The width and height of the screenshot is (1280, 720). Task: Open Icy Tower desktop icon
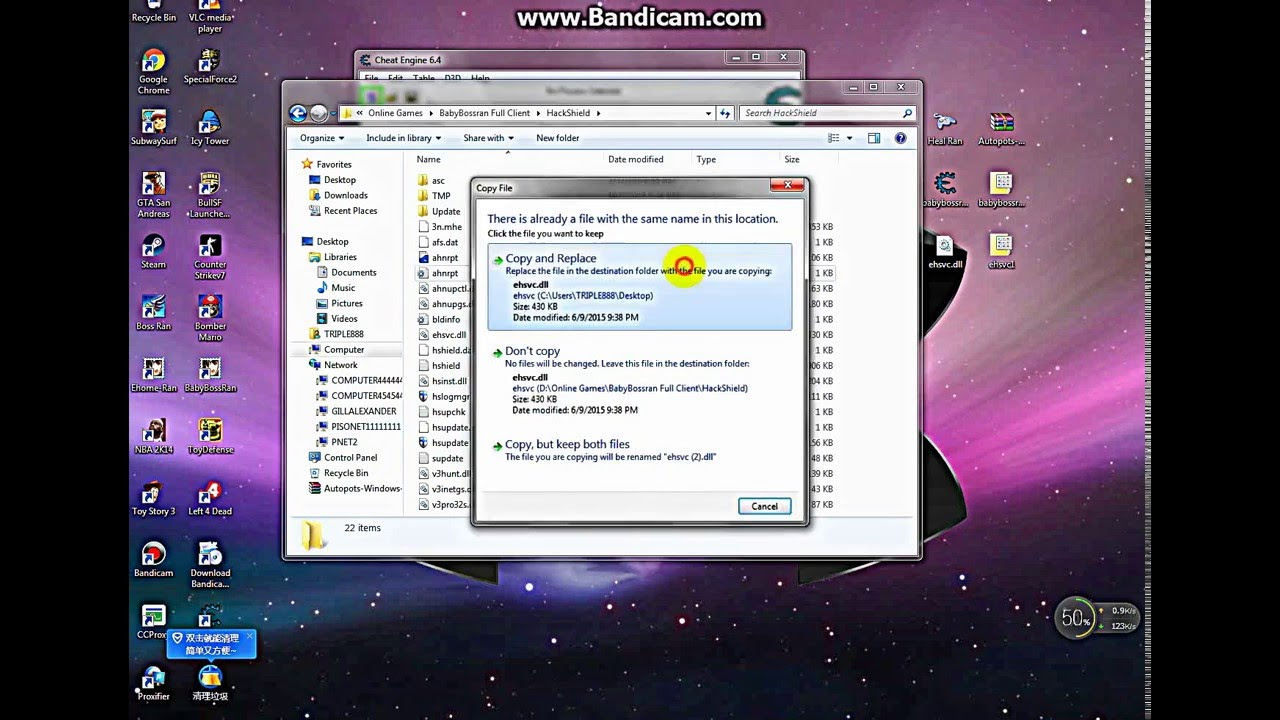click(210, 128)
